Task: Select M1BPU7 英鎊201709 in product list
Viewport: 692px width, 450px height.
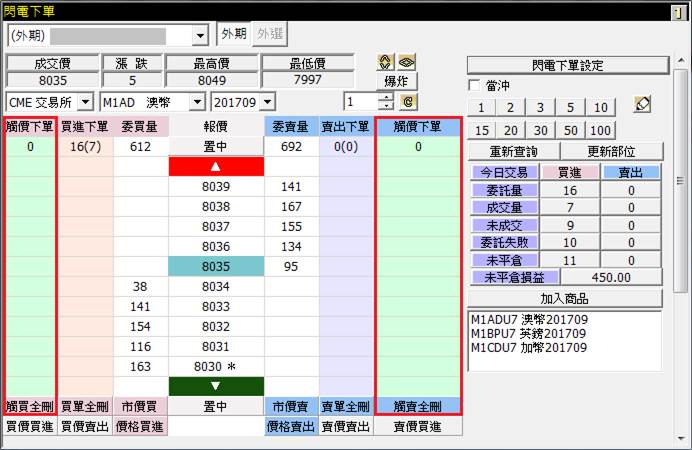Action: point(528,334)
